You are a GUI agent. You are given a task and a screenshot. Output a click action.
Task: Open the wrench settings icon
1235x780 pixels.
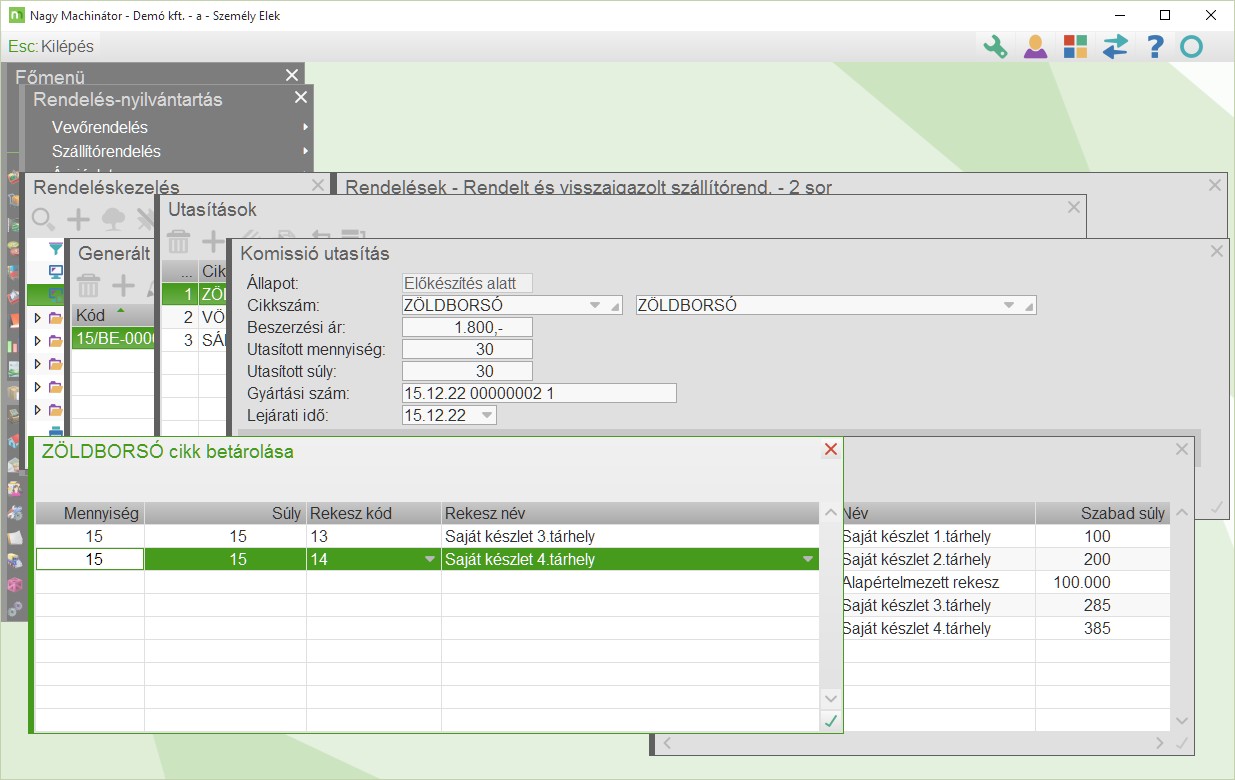[x=995, y=47]
